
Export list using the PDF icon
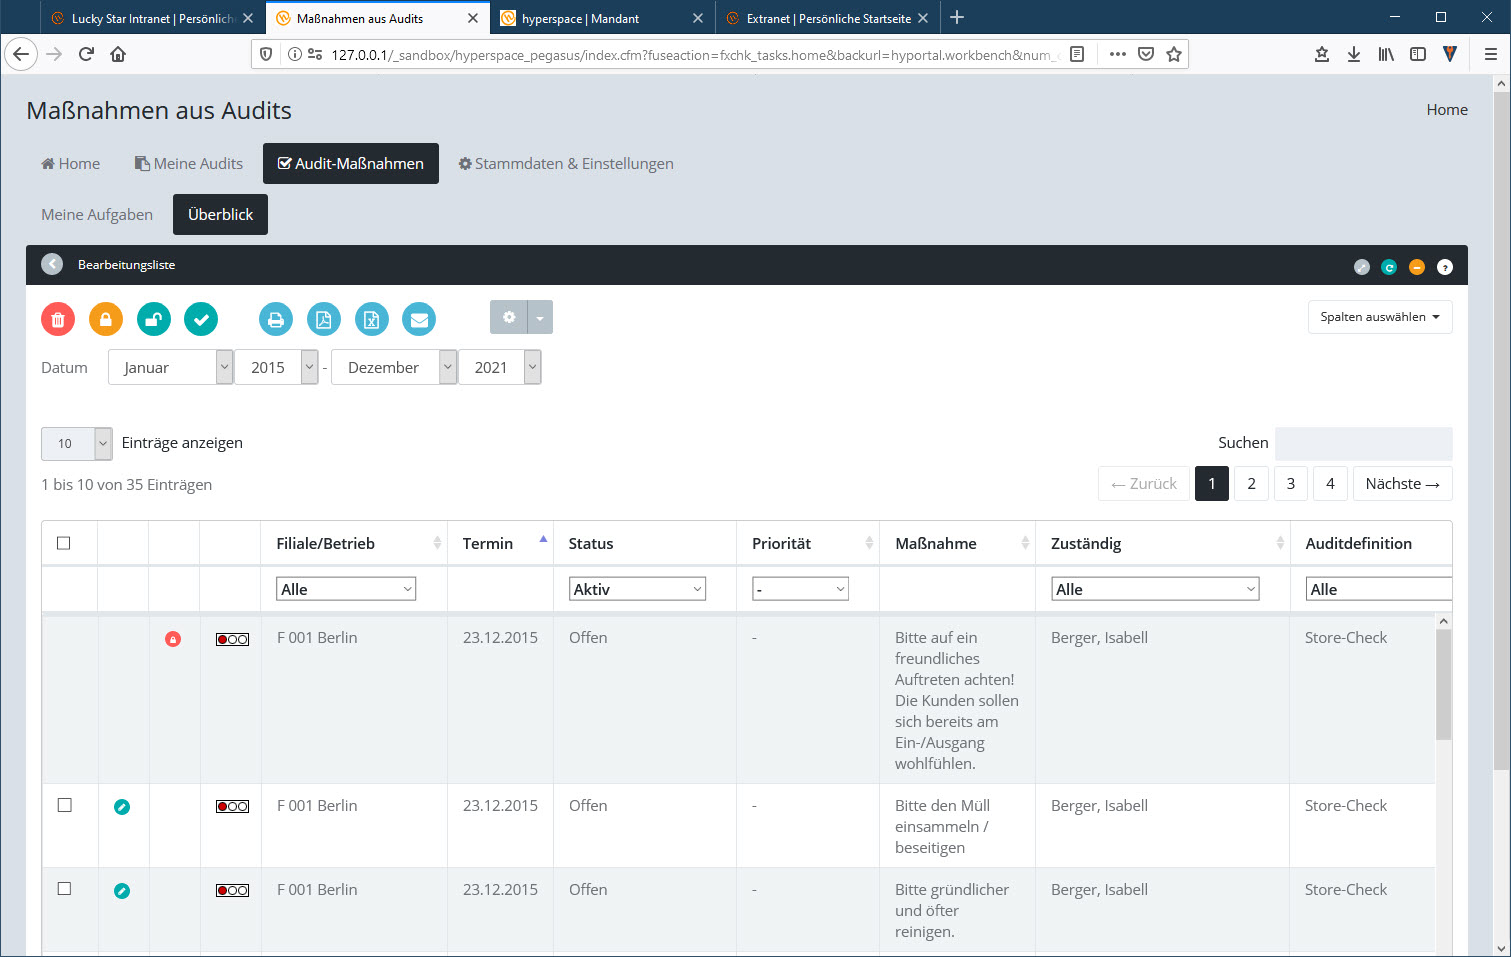(x=324, y=319)
